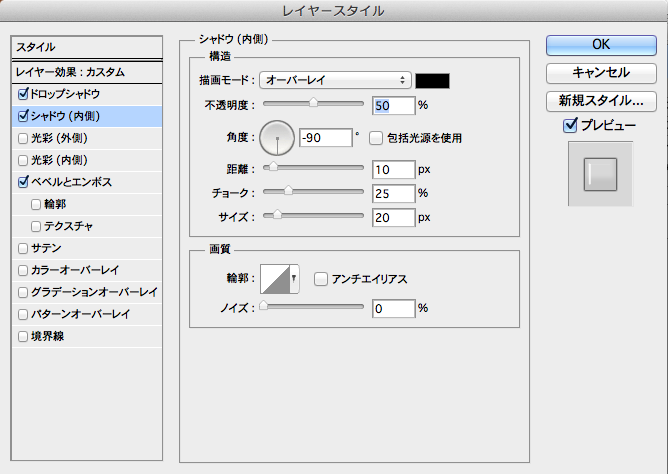Uncheck the ドロップシャドウ checkbox
Screen dimensions: 668x474
pos(23,94)
